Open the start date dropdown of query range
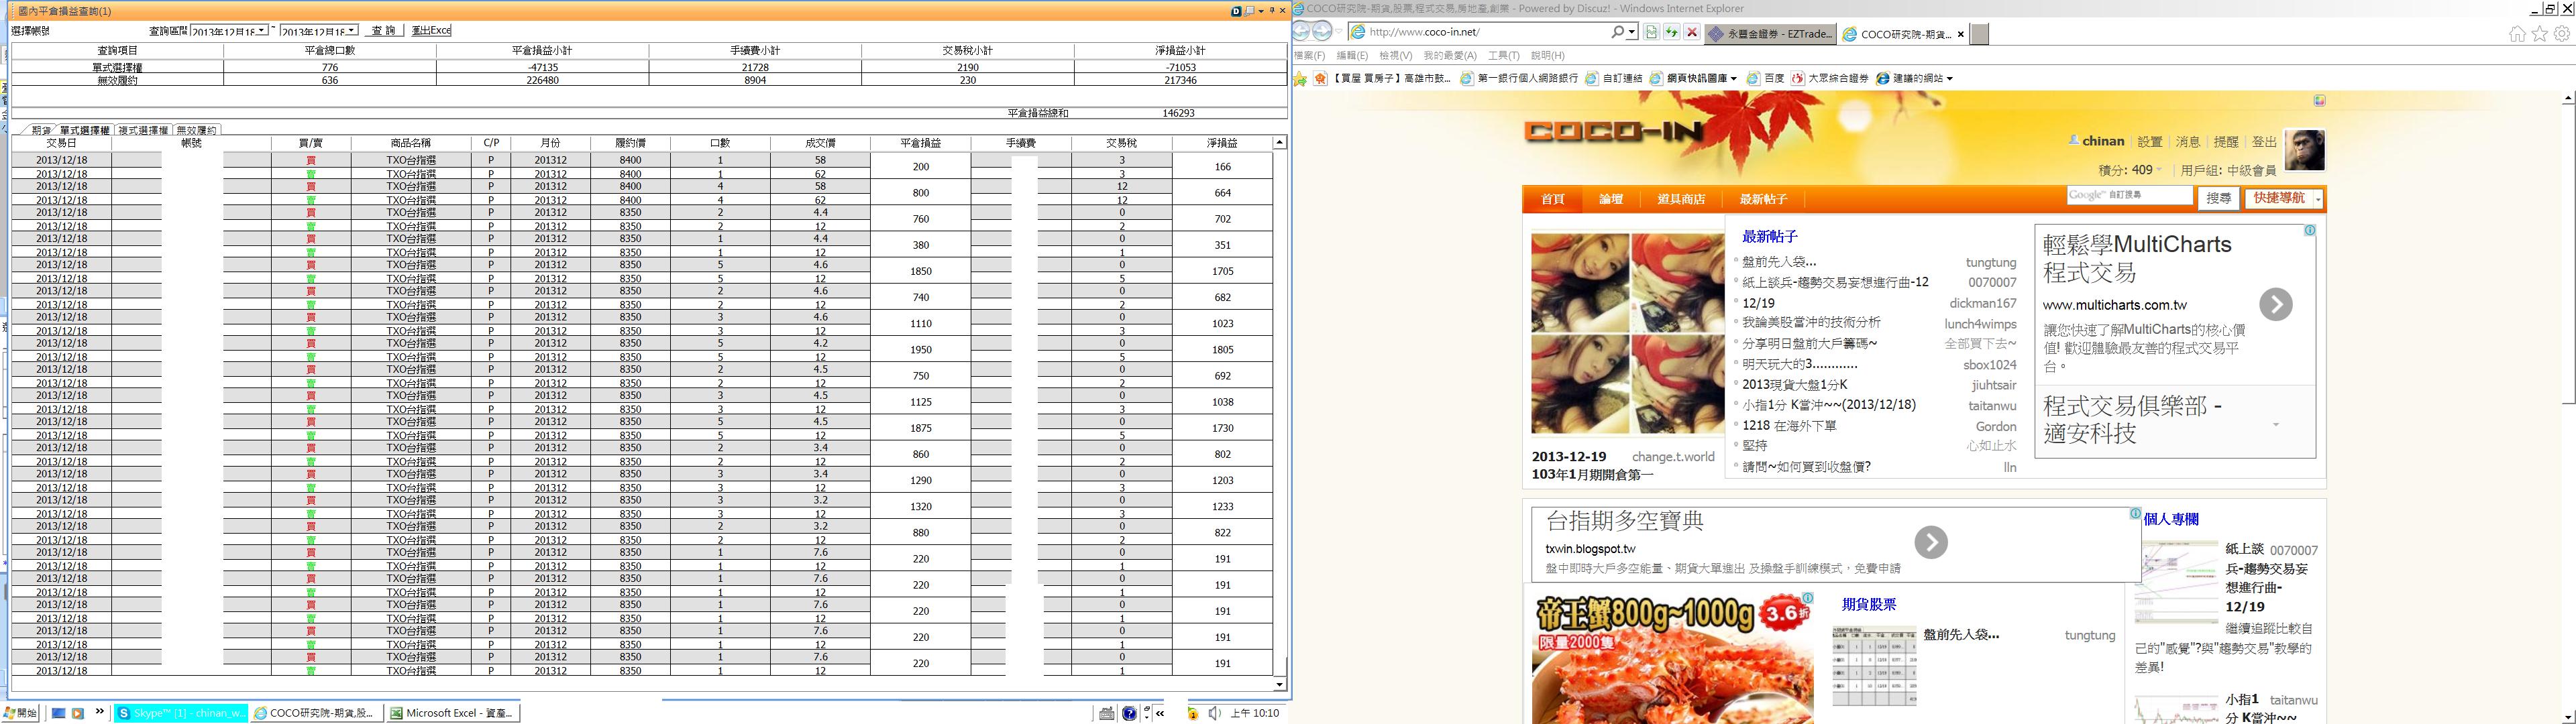The height and width of the screenshot is (724, 2576). (x=262, y=31)
